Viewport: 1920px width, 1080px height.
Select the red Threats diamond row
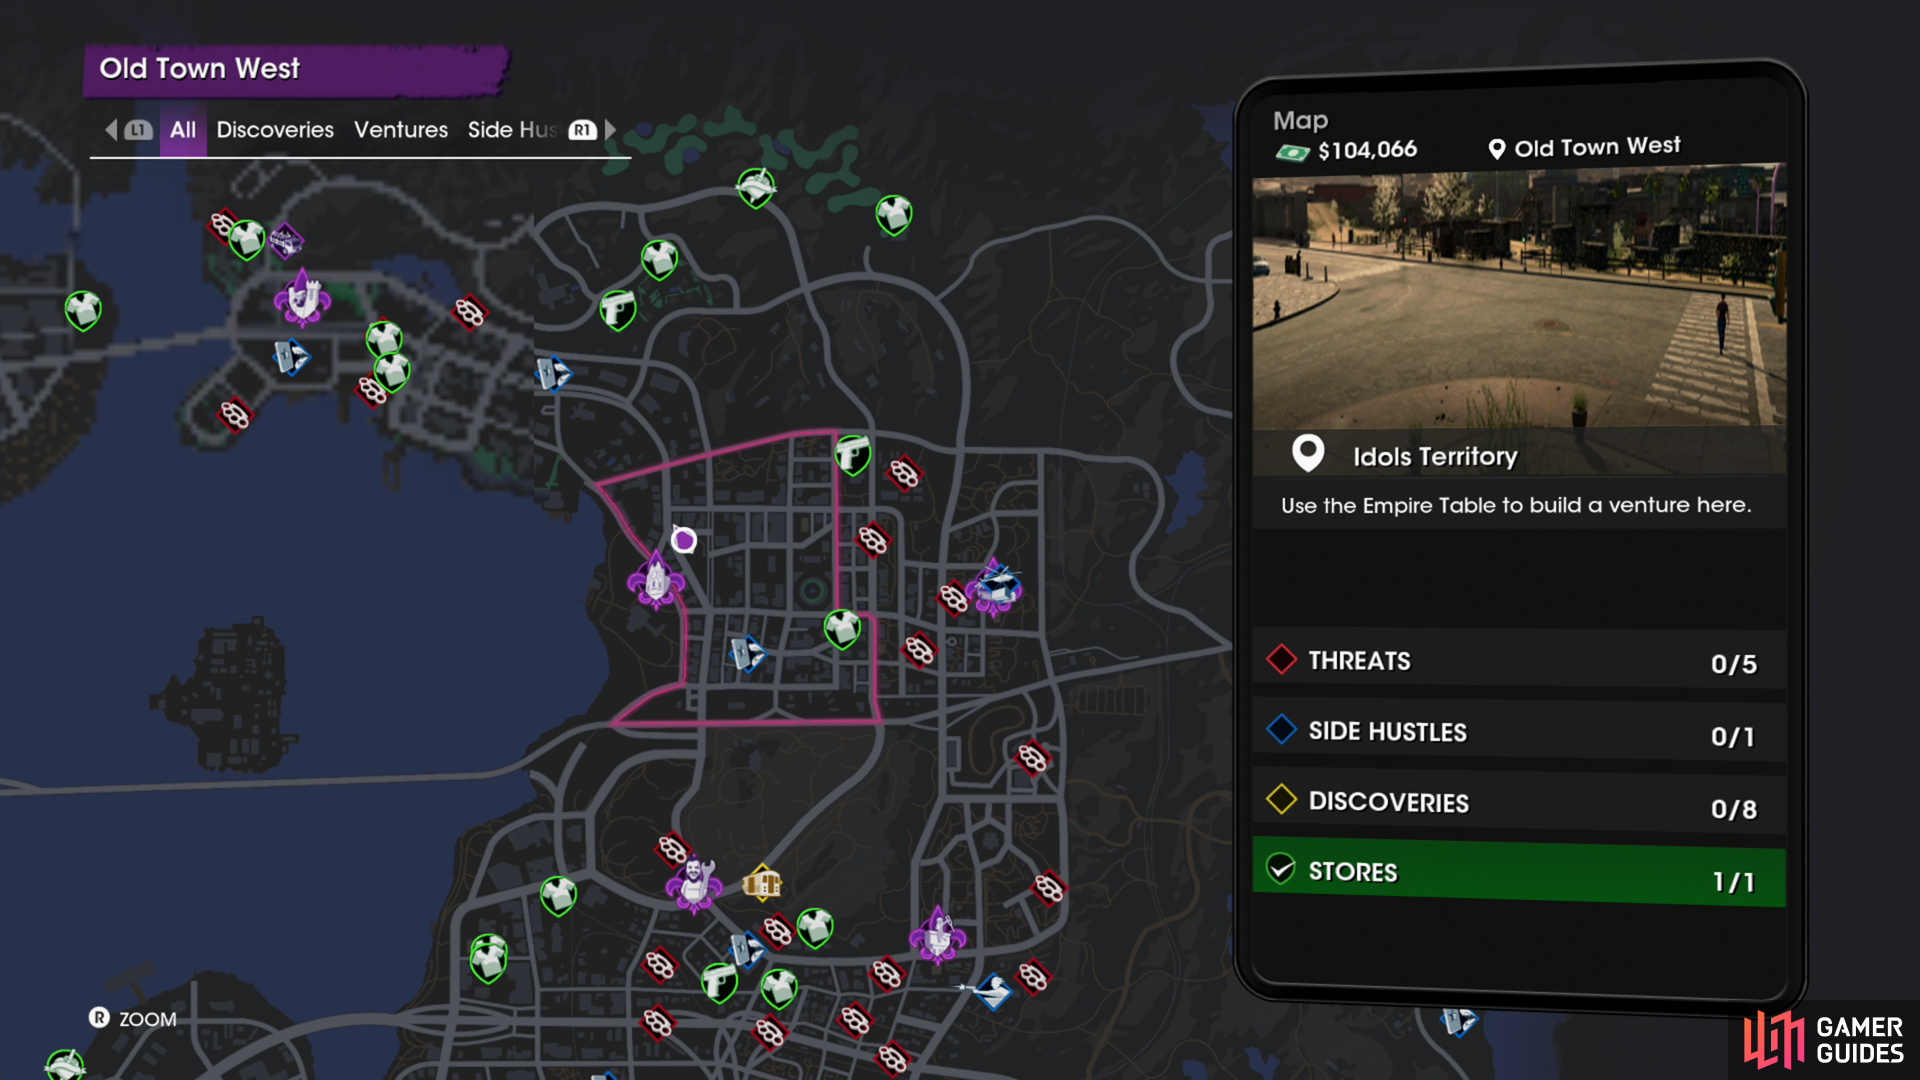pyautogui.click(x=1518, y=661)
